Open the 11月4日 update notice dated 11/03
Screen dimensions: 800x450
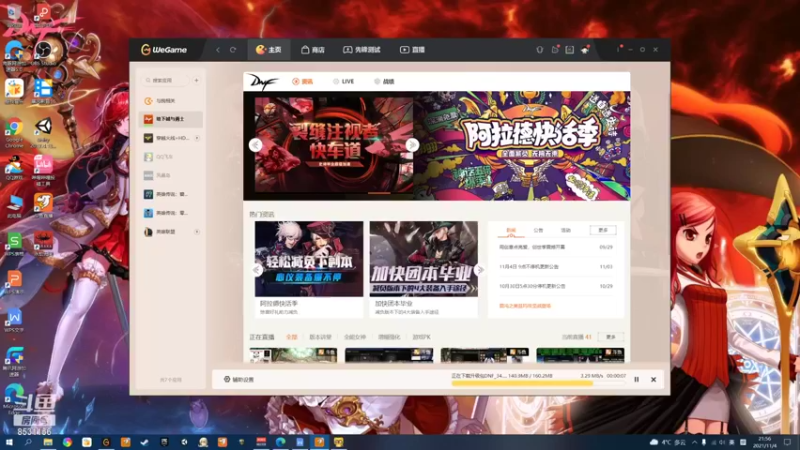tap(556, 266)
